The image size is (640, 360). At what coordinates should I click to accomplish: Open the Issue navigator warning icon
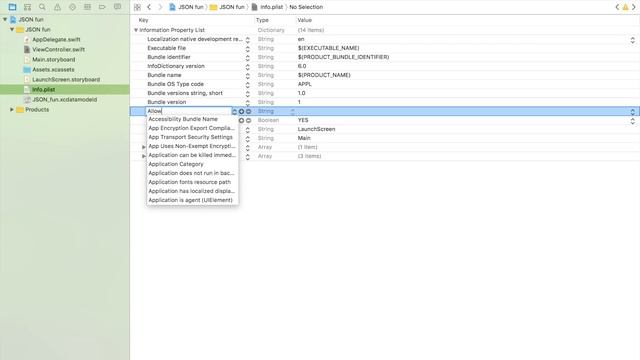(57, 7)
